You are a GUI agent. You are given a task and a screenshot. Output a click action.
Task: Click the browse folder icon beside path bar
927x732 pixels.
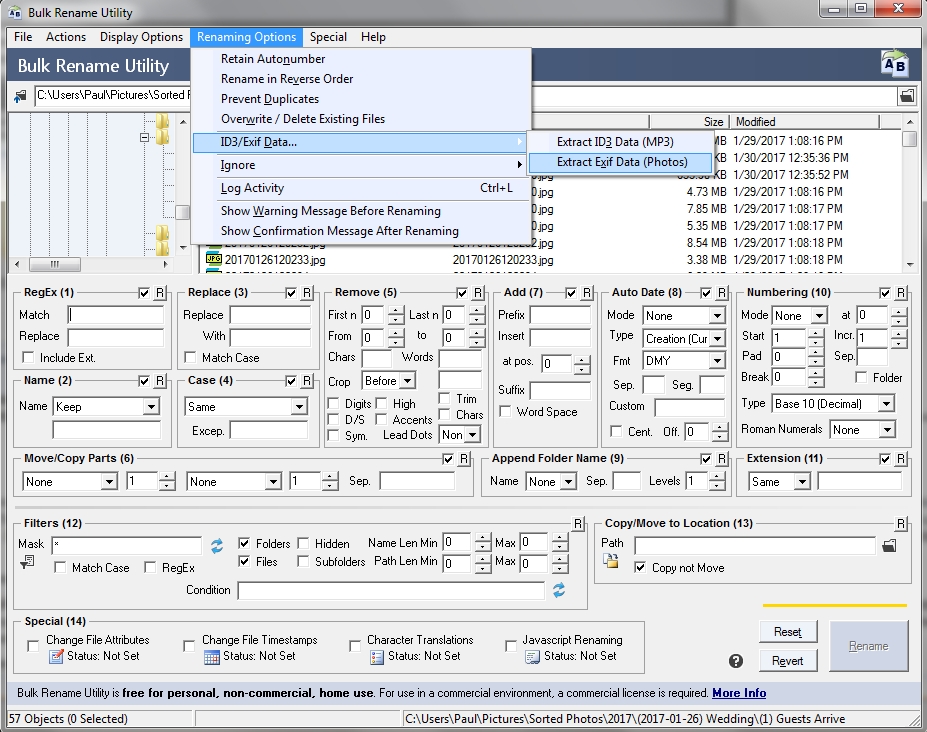click(906, 96)
